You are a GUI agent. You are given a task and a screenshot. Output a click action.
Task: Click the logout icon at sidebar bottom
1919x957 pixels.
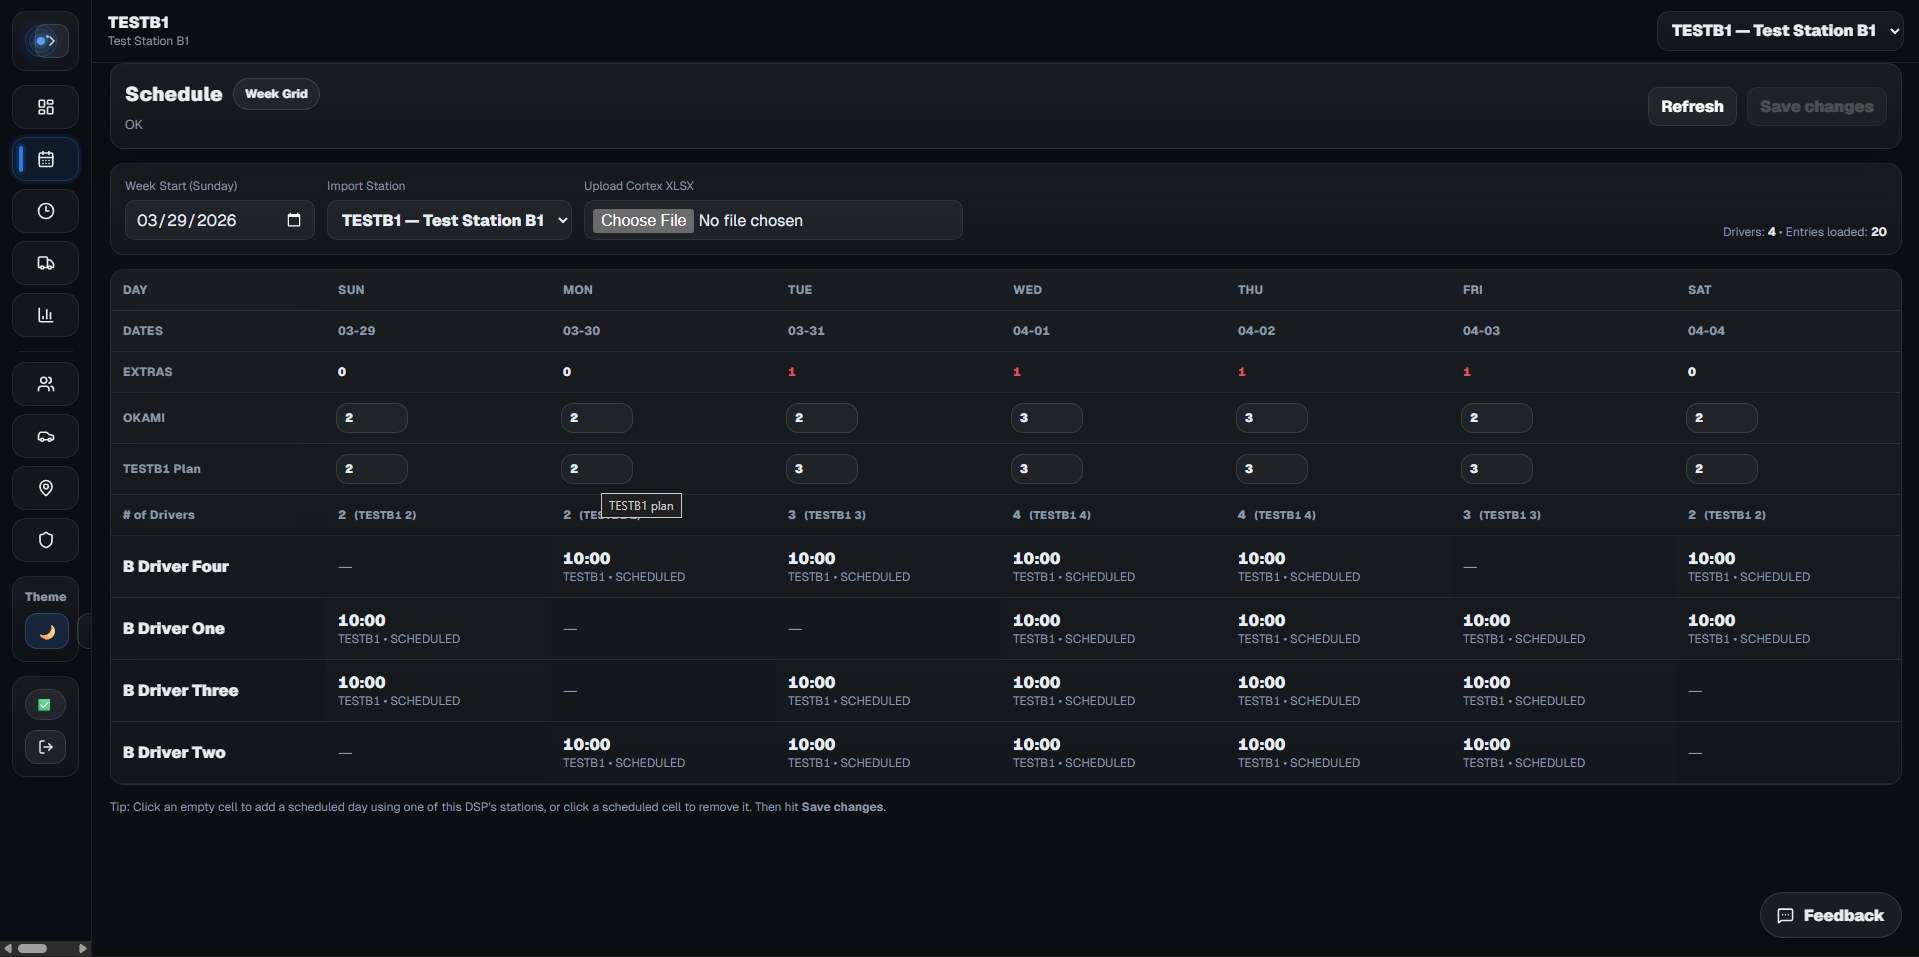[x=45, y=747]
